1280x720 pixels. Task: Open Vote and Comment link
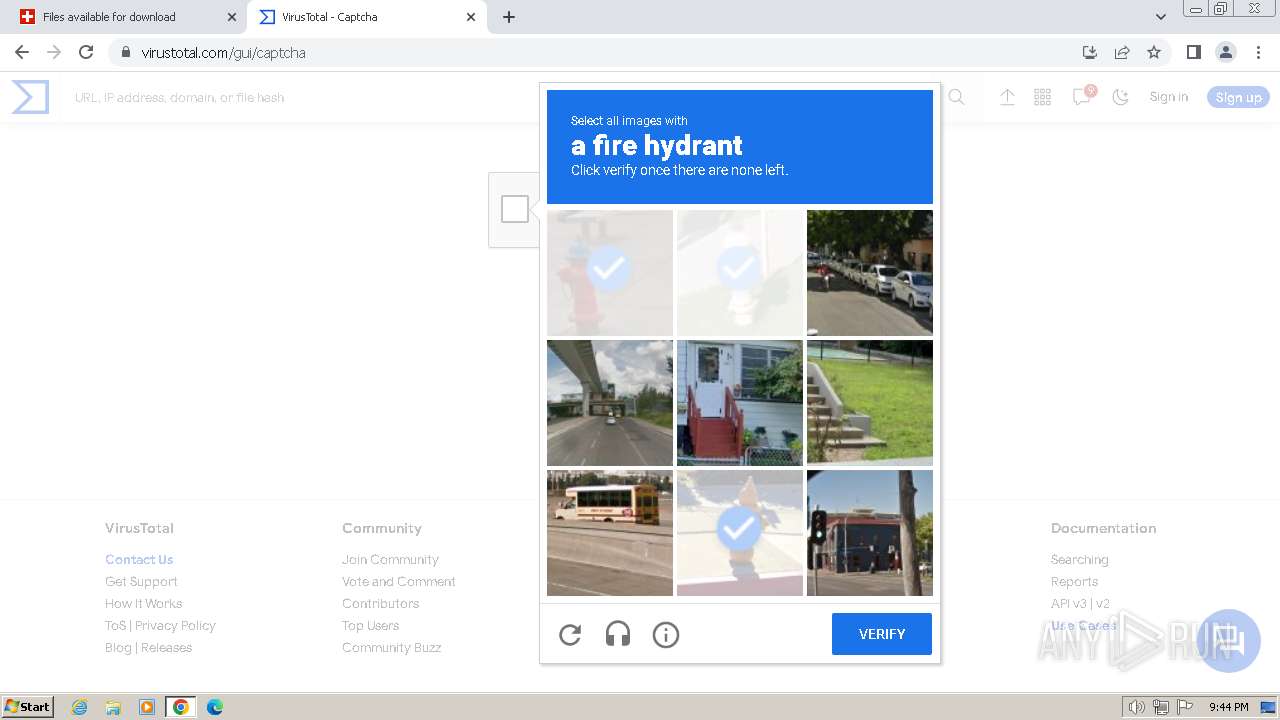click(399, 581)
